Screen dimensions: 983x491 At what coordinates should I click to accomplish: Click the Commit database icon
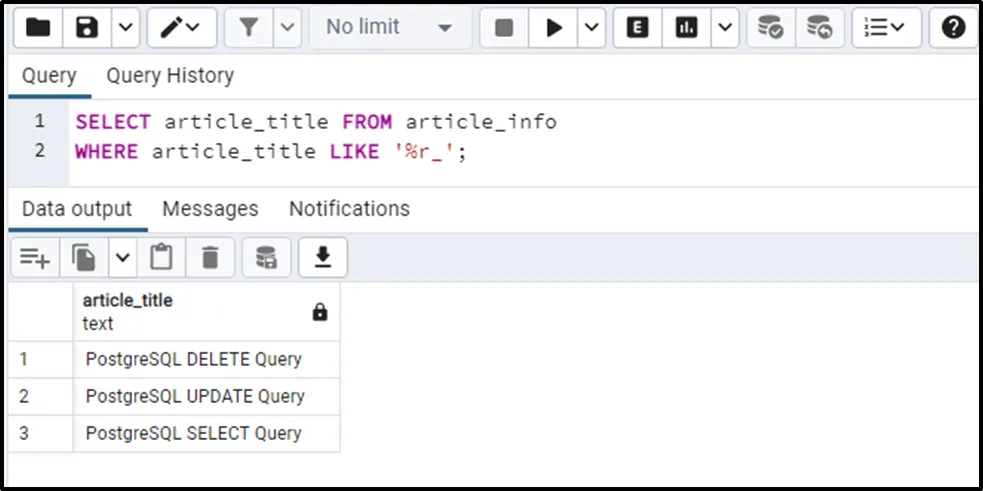[771, 28]
